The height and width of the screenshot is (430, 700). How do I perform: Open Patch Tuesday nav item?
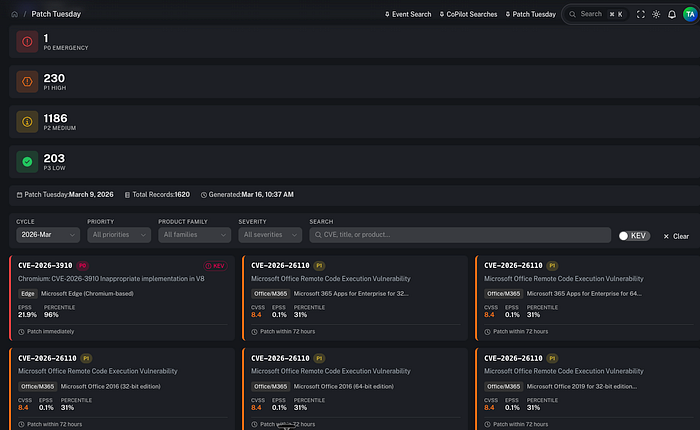point(531,14)
